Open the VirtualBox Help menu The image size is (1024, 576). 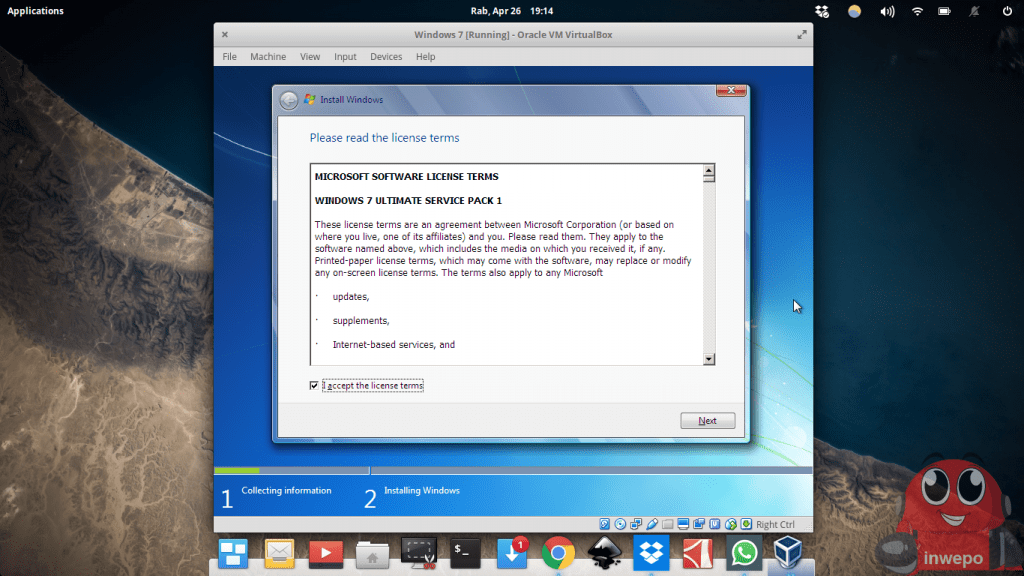coord(425,57)
